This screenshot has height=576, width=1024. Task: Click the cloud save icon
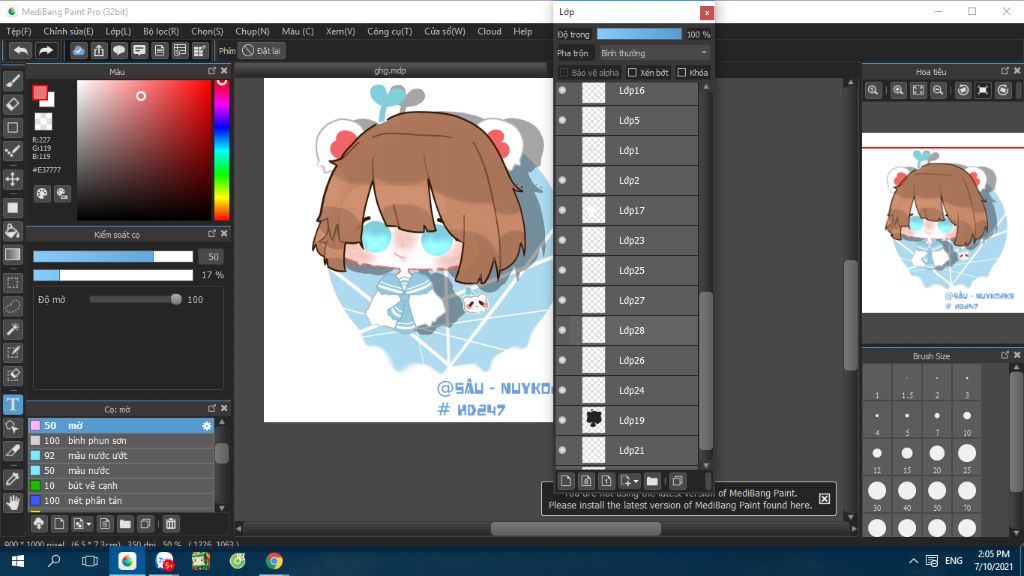78,50
